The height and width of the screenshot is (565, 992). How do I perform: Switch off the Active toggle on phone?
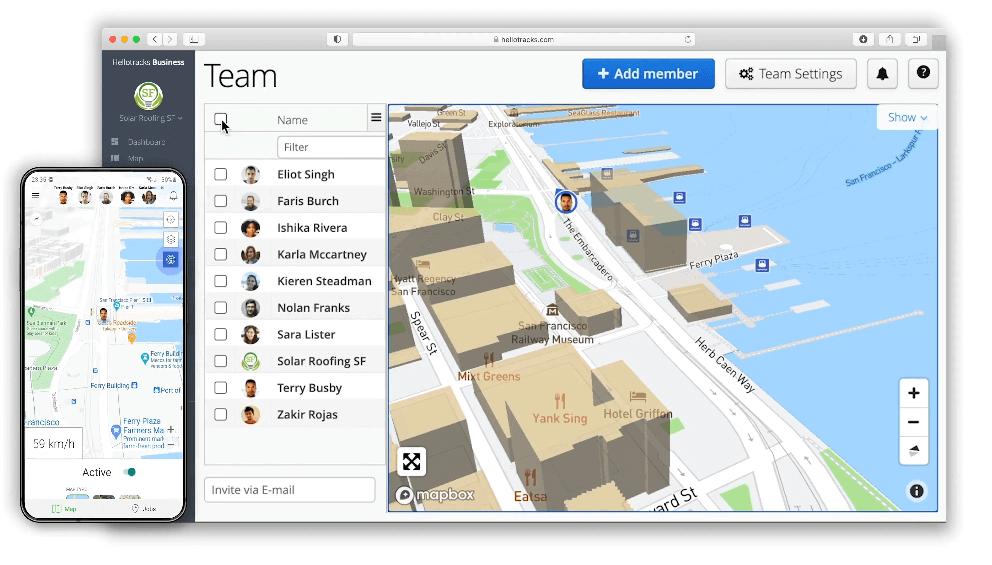pos(128,472)
